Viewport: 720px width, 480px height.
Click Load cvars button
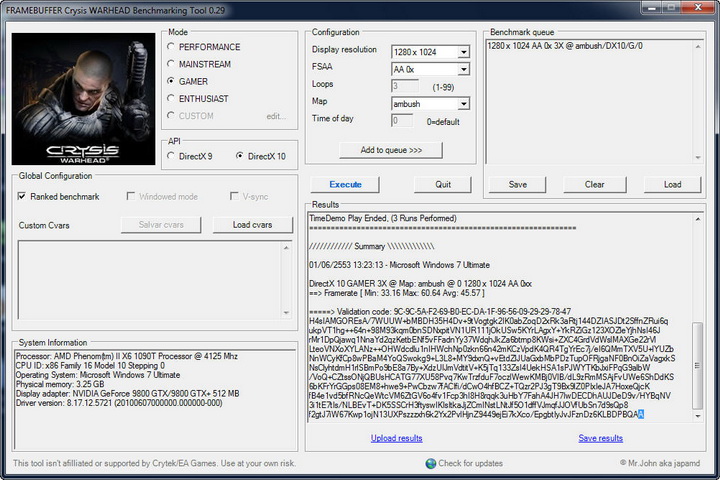pyautogui.click(x=253, y=225)
